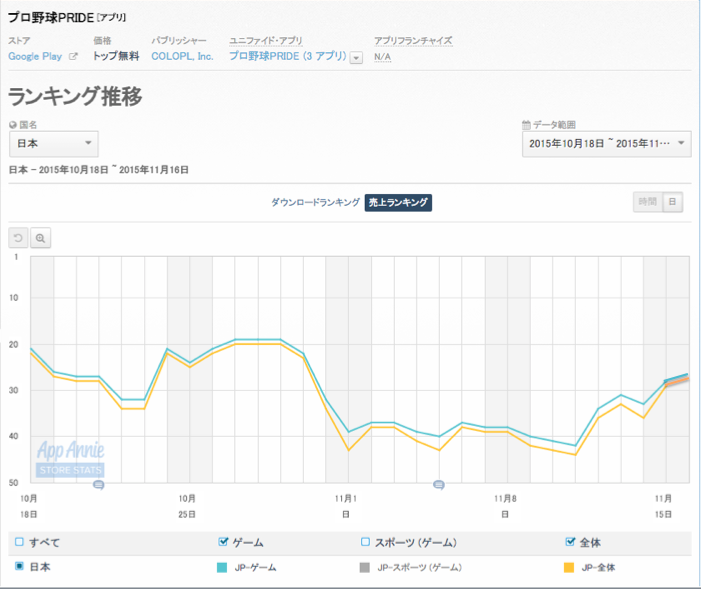The image size is (701, 589).
Task: Click the chart comment marker near 11月5日
Action: point(439,485)
